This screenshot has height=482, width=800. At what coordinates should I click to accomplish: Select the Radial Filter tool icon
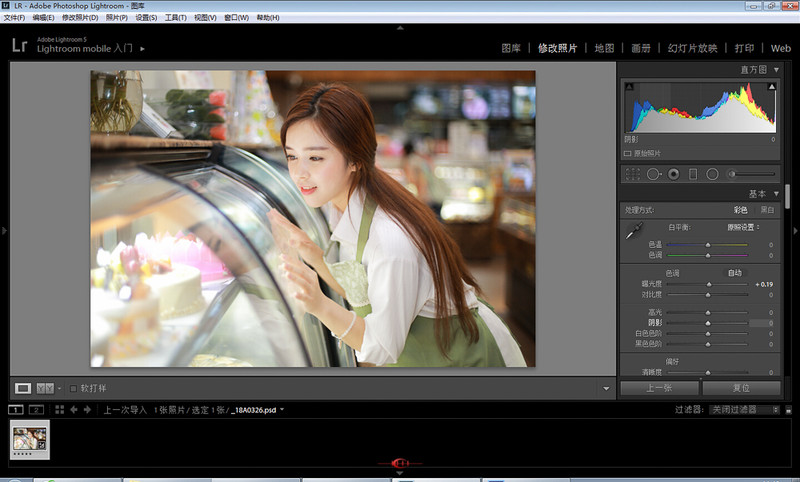(712, 174)
